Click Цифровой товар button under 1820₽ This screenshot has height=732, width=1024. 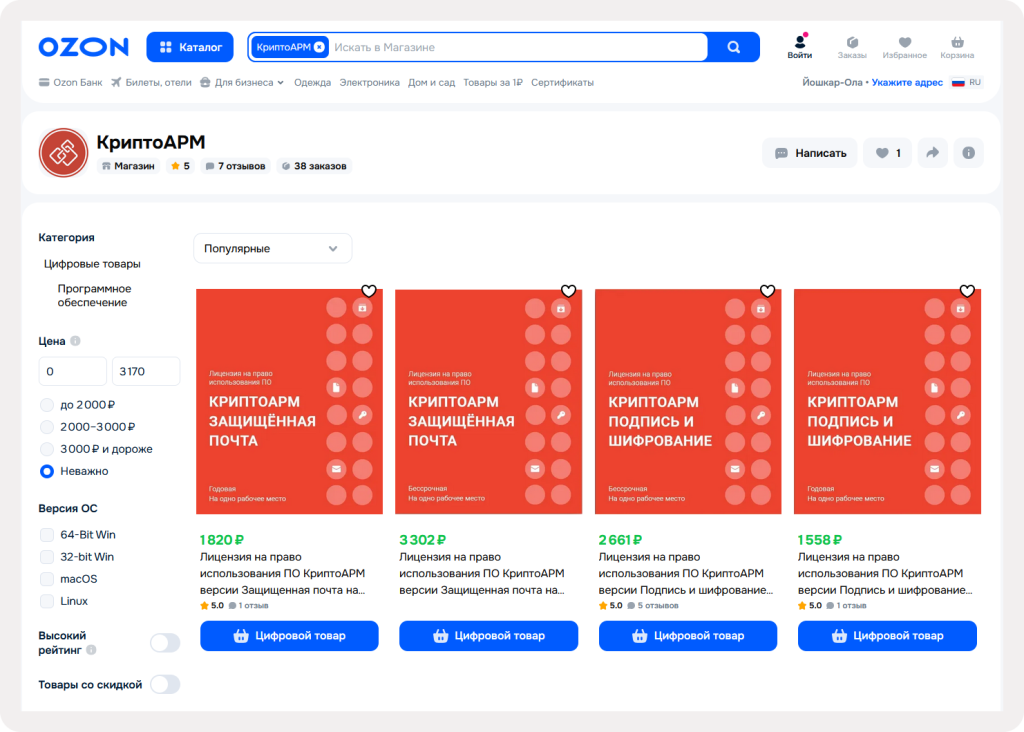point(289,636)
